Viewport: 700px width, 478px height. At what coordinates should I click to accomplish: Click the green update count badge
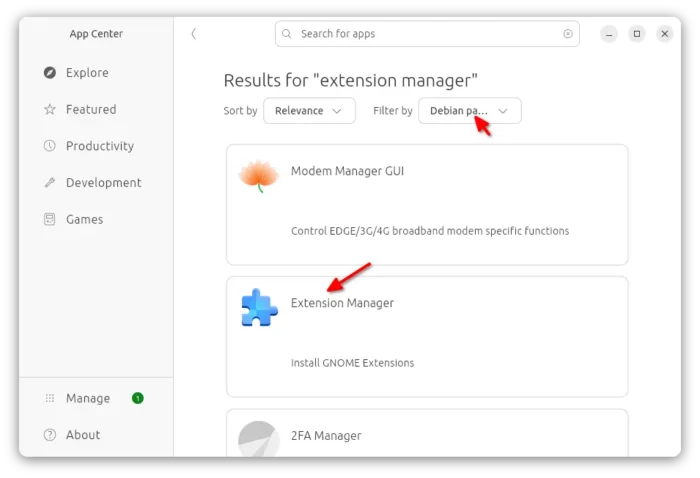click(138, 398)
